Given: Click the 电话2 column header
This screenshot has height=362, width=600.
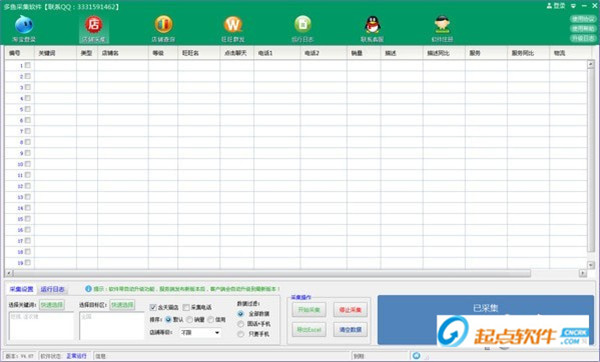Looking at the screenshot, I should coord(324,53).
